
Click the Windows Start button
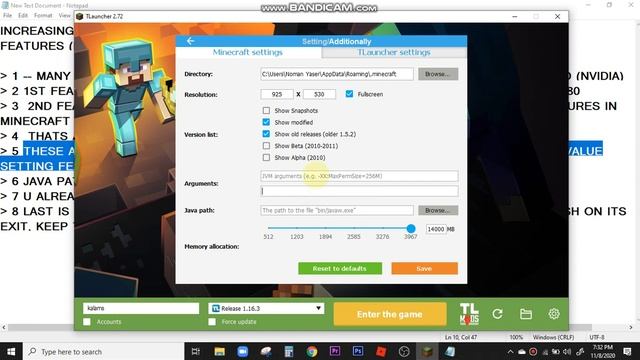click(11, 351)
